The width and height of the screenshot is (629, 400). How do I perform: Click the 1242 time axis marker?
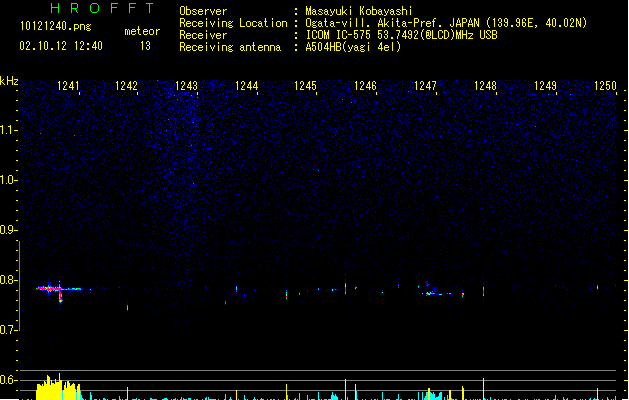coord(126,86)
